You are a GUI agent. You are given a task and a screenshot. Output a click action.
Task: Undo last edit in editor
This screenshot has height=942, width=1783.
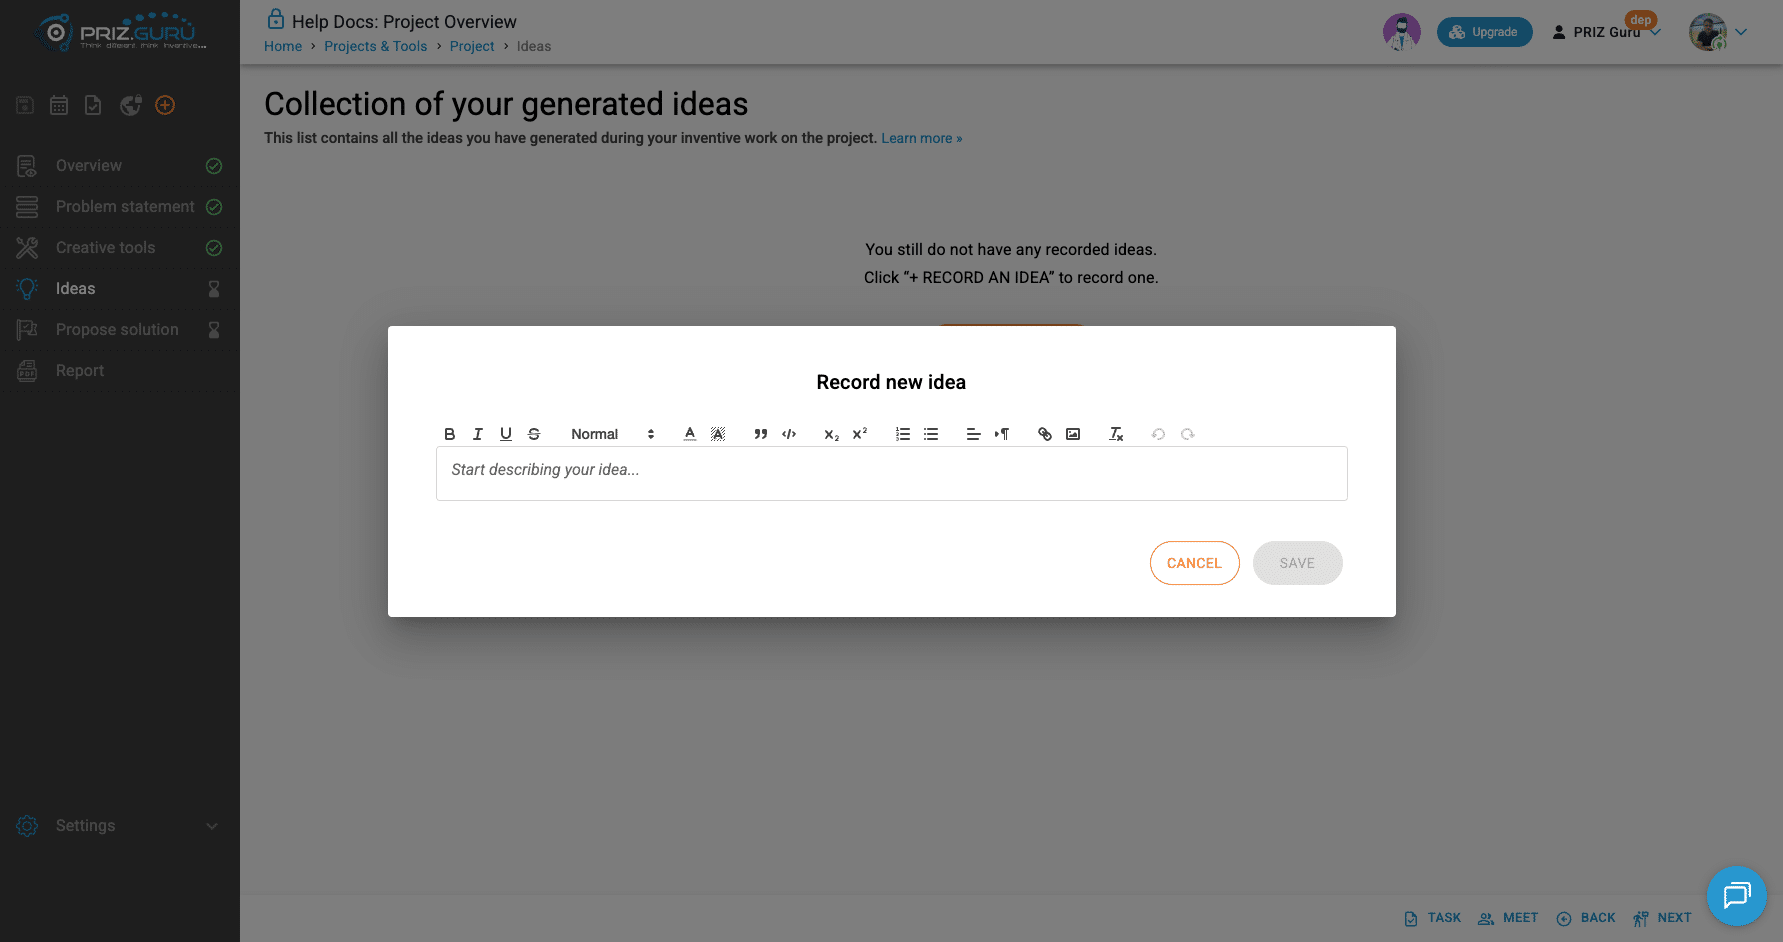pyautogui.click(x=1158, y=434)
